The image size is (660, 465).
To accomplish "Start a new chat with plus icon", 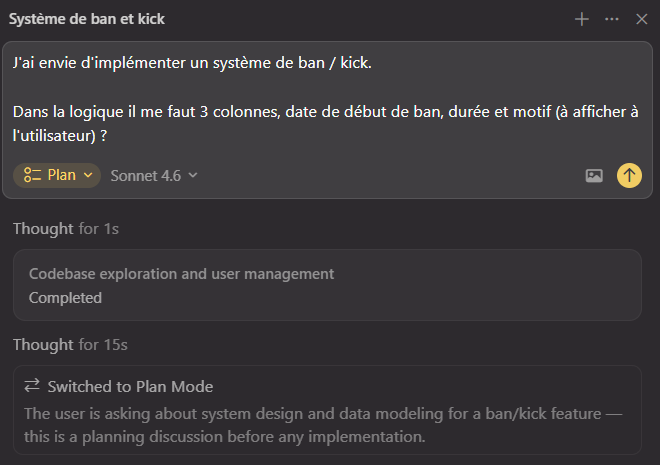I will (582, 19).
